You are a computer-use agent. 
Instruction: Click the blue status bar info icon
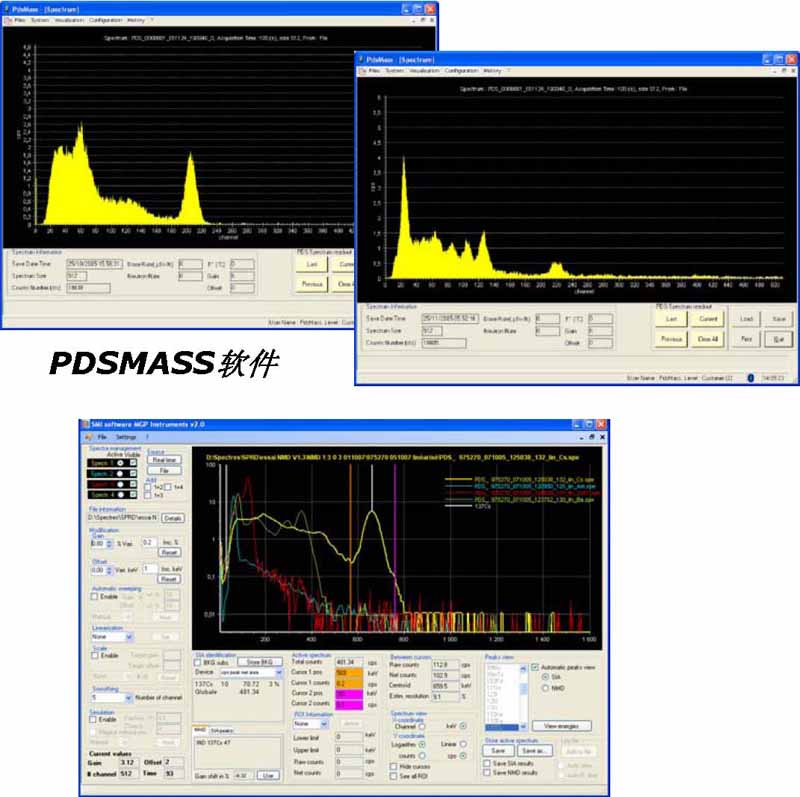[749, 377]
